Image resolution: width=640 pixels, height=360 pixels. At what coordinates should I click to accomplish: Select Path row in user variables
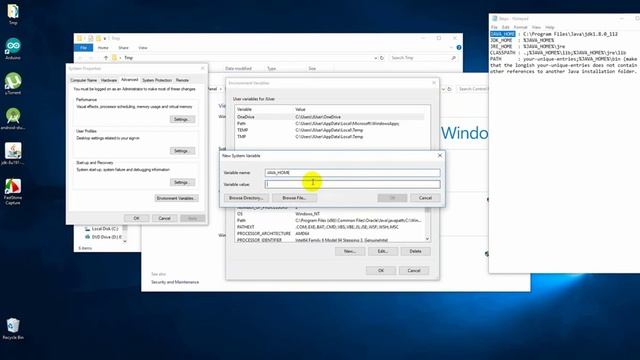(x=330, y=123)
